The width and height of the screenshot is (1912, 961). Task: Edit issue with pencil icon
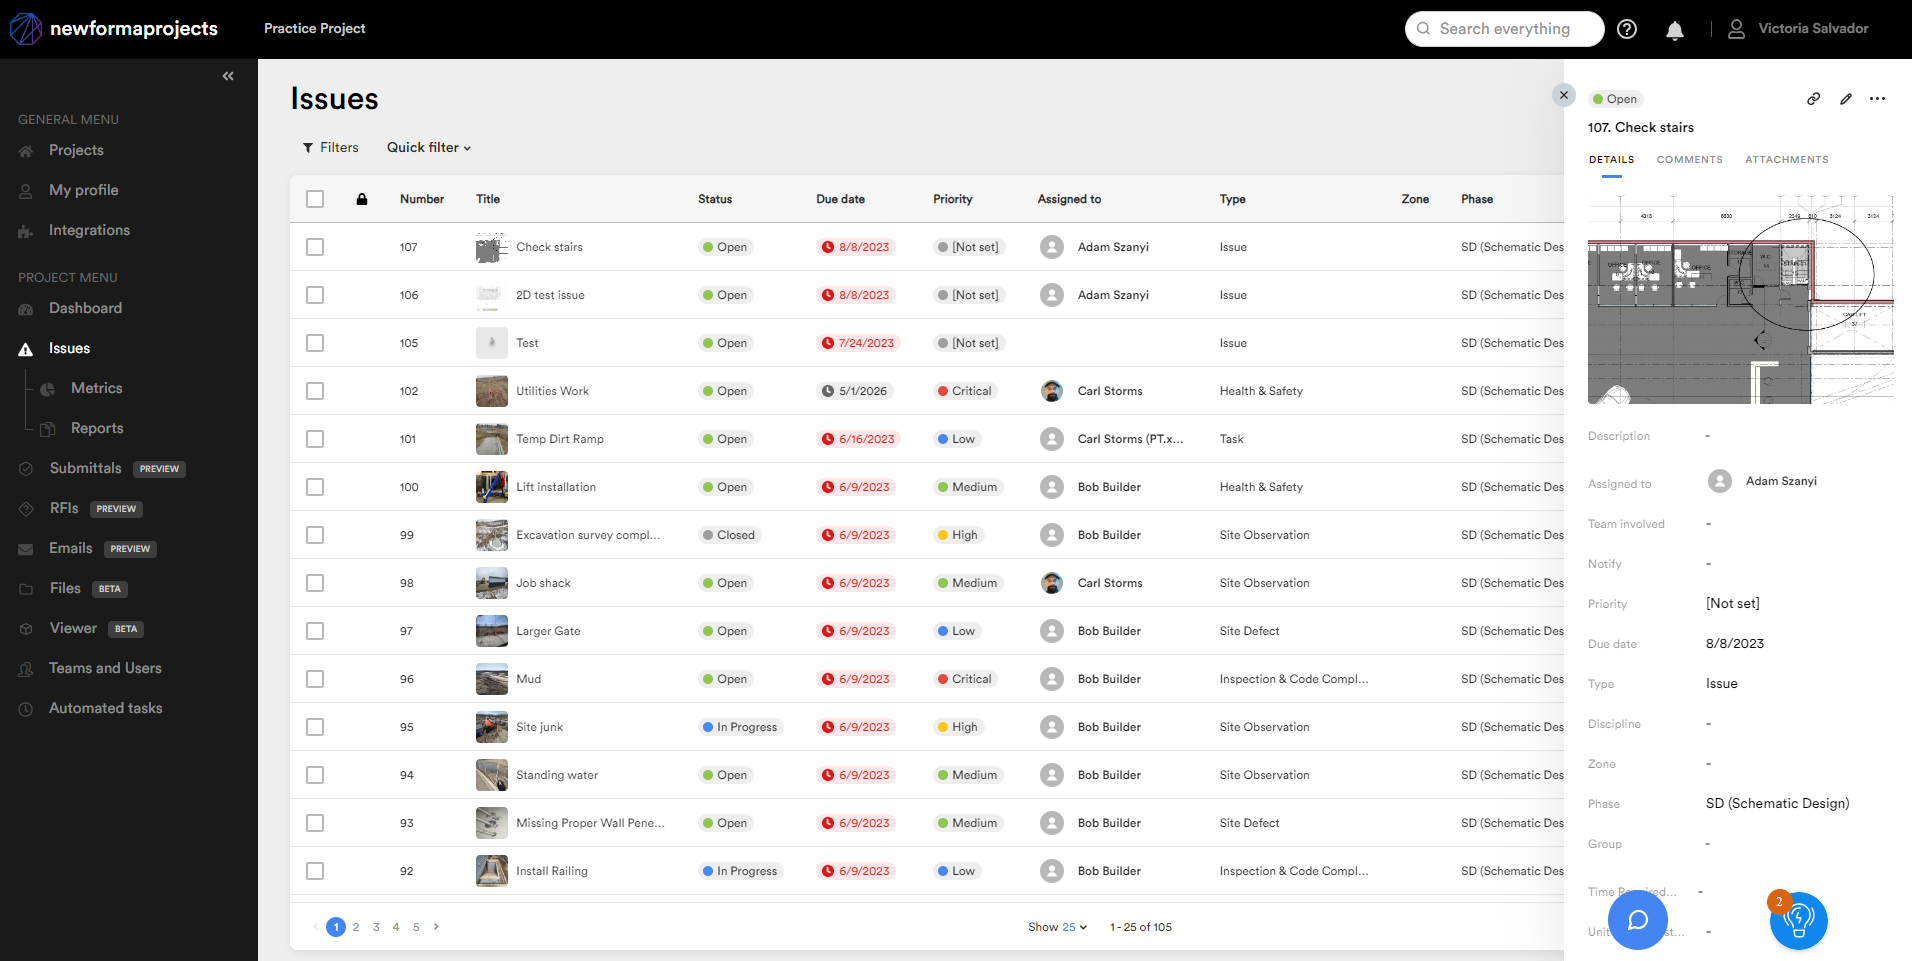1845,99
